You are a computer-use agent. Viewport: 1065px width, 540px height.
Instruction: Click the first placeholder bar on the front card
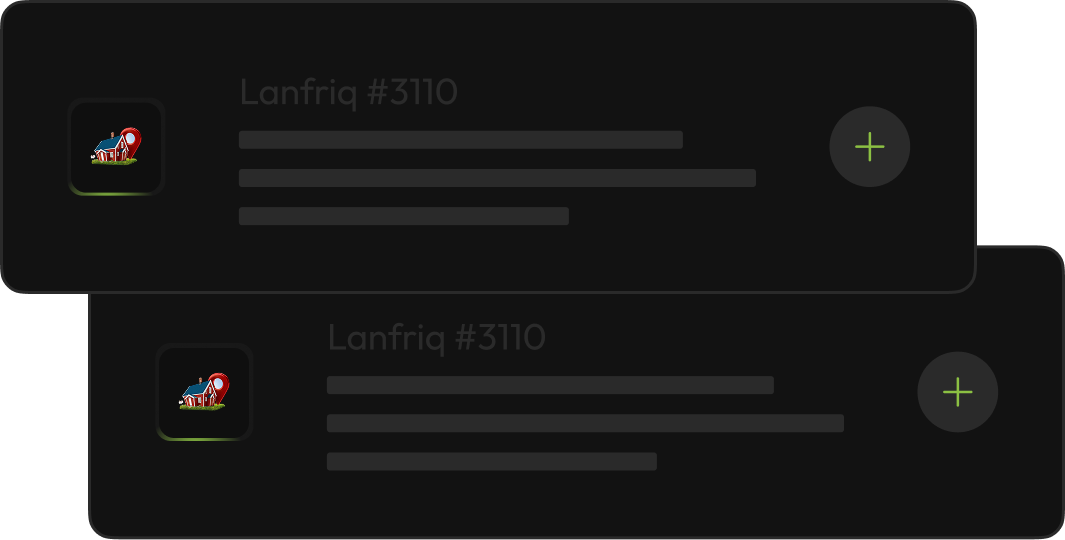pos(460,140)
